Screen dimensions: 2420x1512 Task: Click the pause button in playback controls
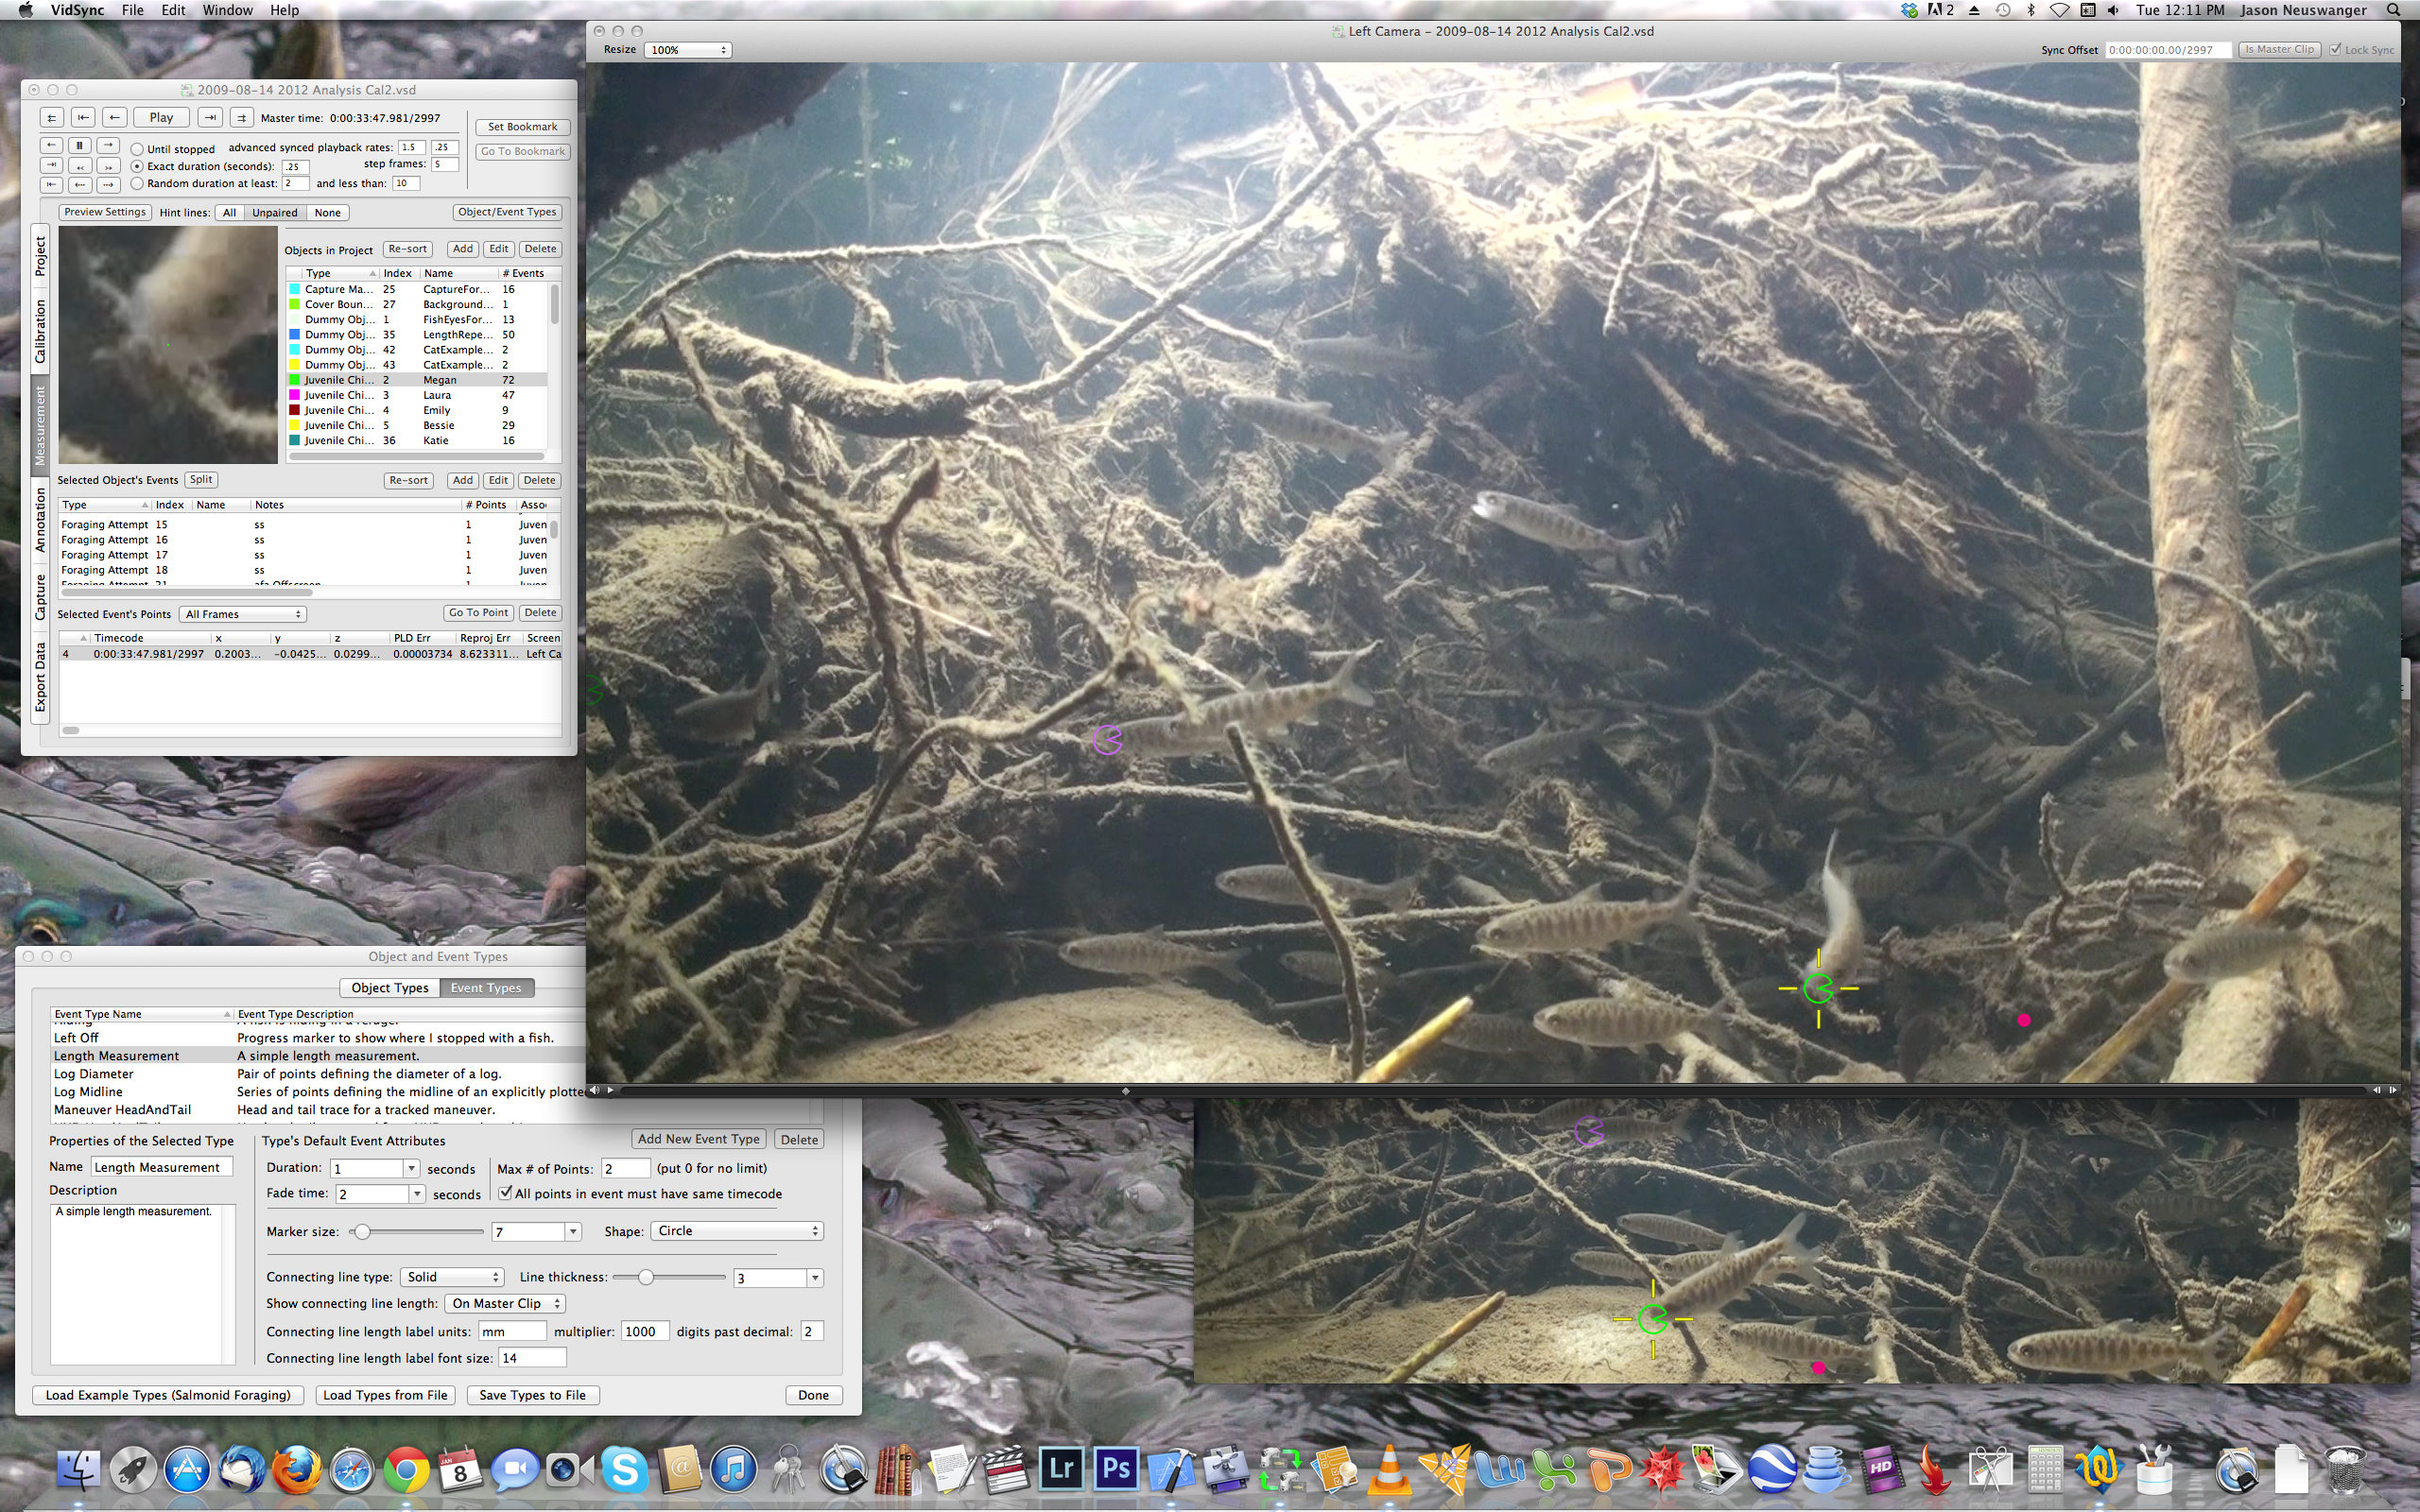[x=80, y=146]
